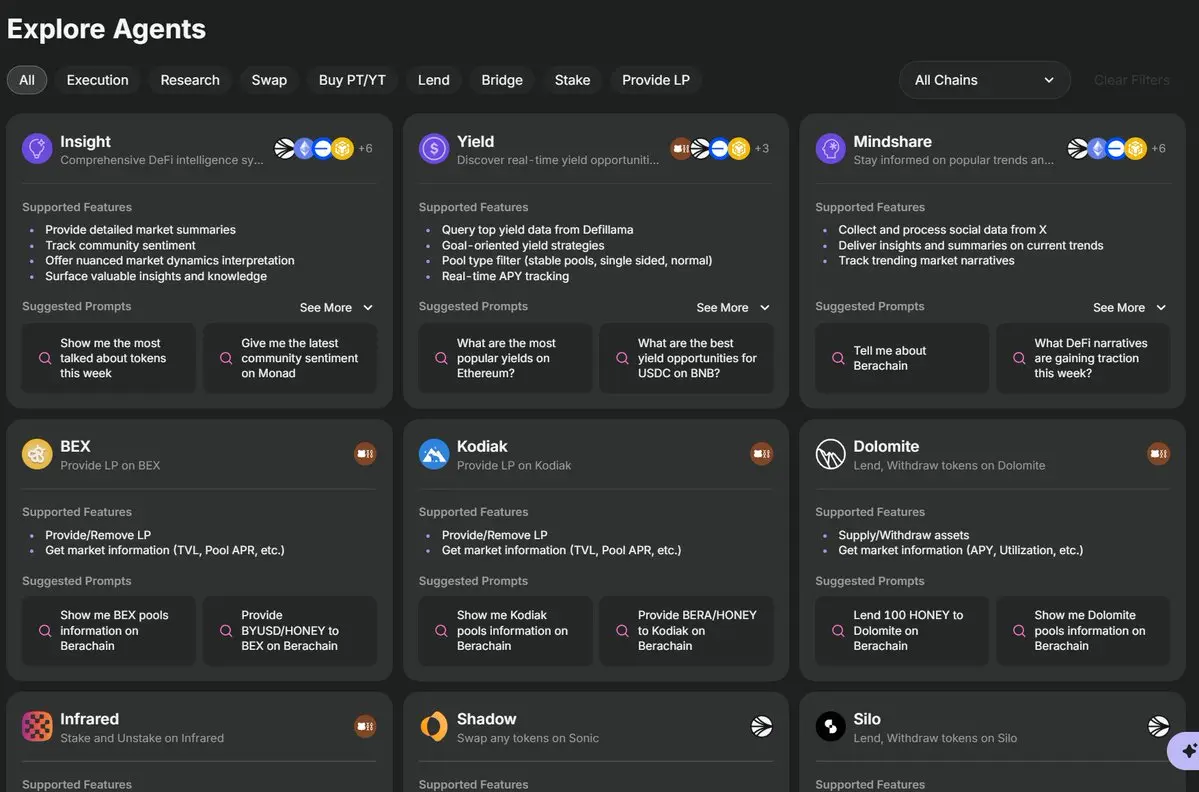Screen dimensions: 1199x792
Task: Expand See More on the Mindshare card
Action: 1130,307
